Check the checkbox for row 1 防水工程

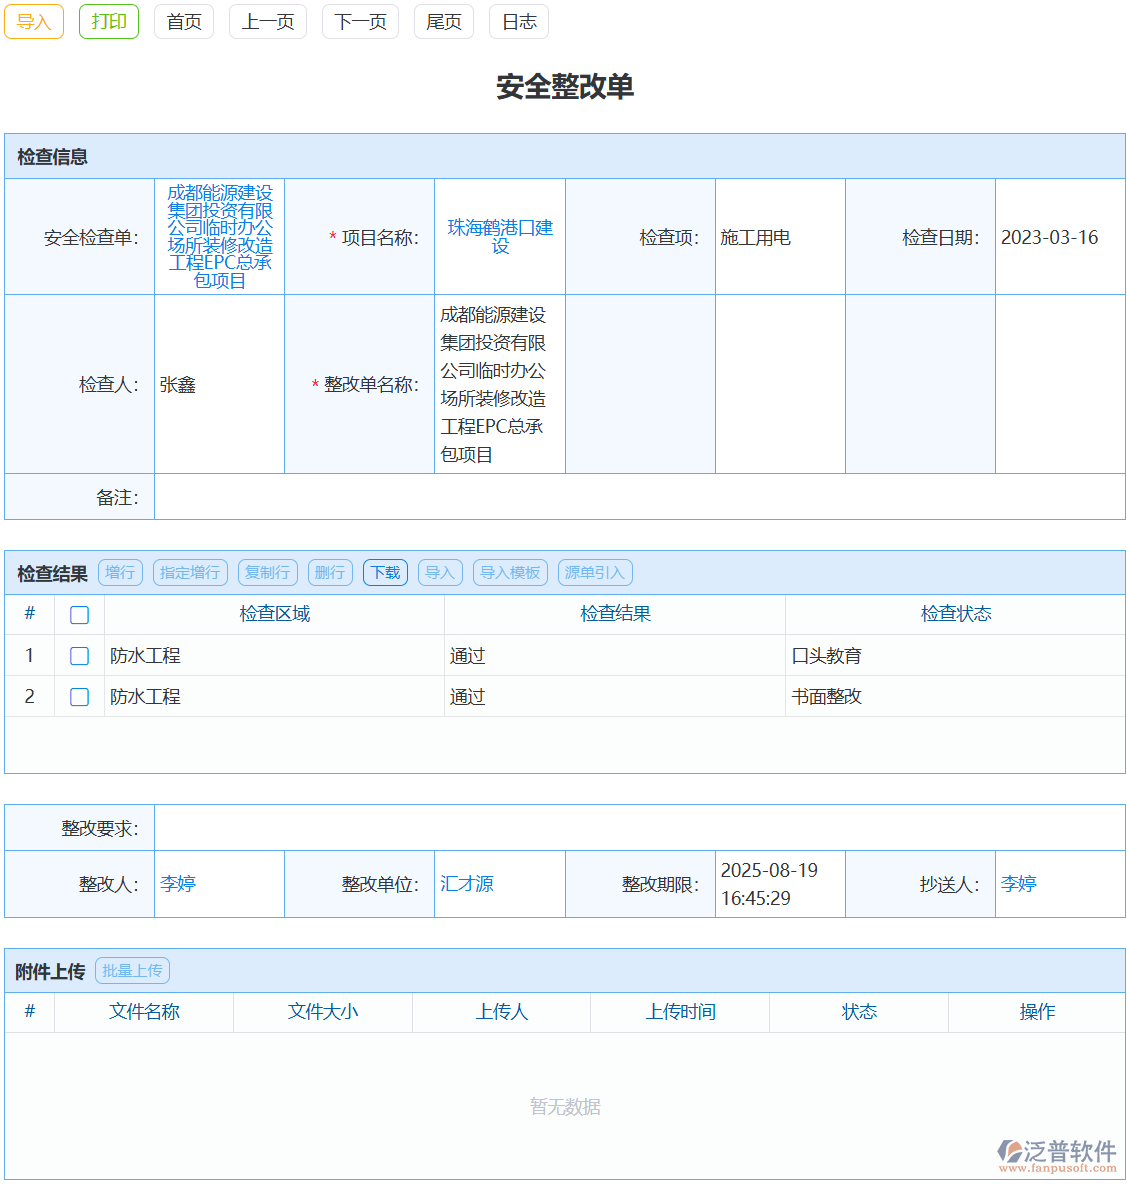(79, 655)
